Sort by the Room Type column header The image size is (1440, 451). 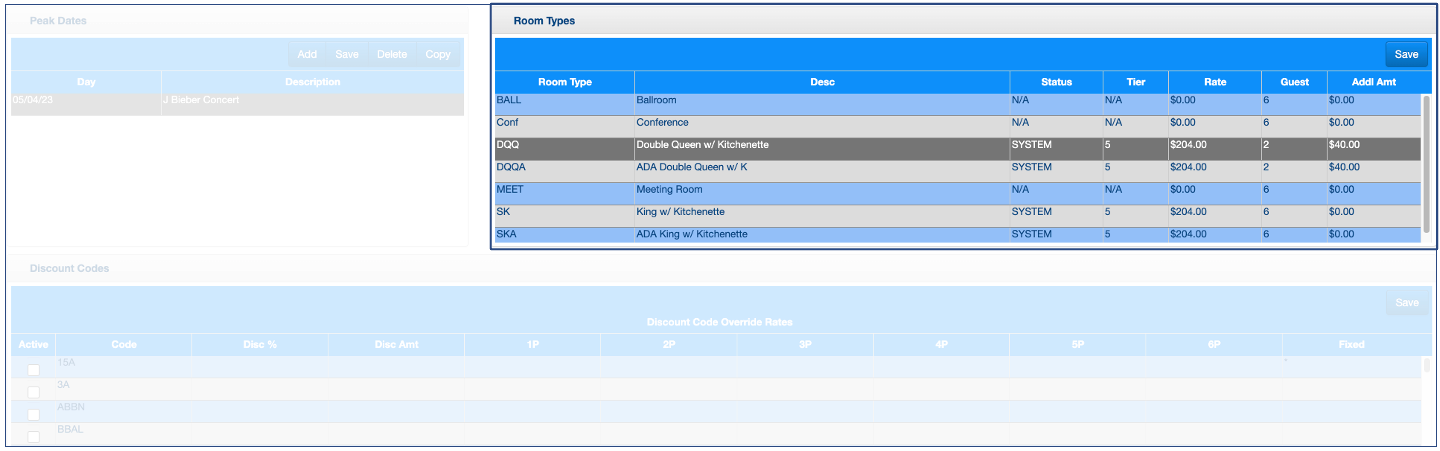click(565, 82)
